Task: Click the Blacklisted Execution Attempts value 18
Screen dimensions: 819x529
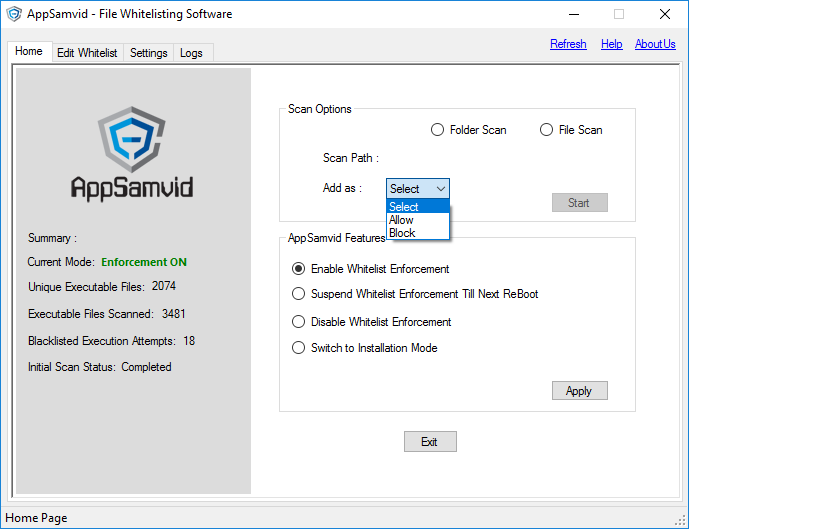Action: [189, 341]
